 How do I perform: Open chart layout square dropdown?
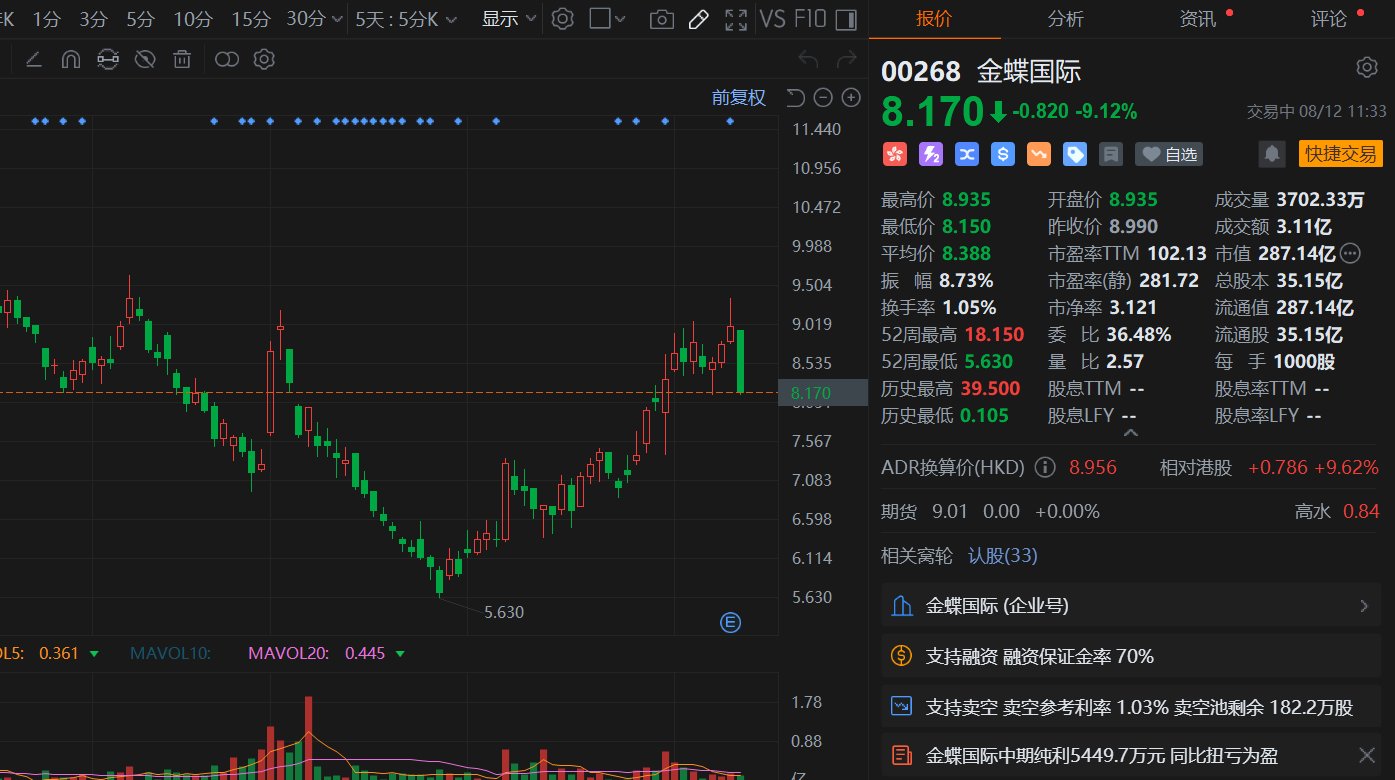coord(608,19)
